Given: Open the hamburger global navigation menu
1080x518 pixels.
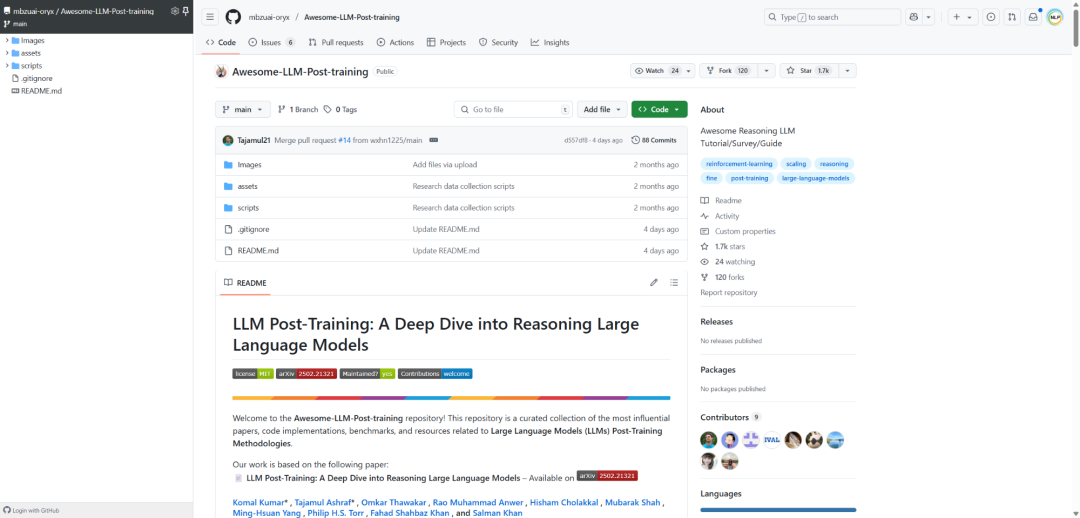Looking at the screenshot, I should pyautogui.click(x=211, y=17).
